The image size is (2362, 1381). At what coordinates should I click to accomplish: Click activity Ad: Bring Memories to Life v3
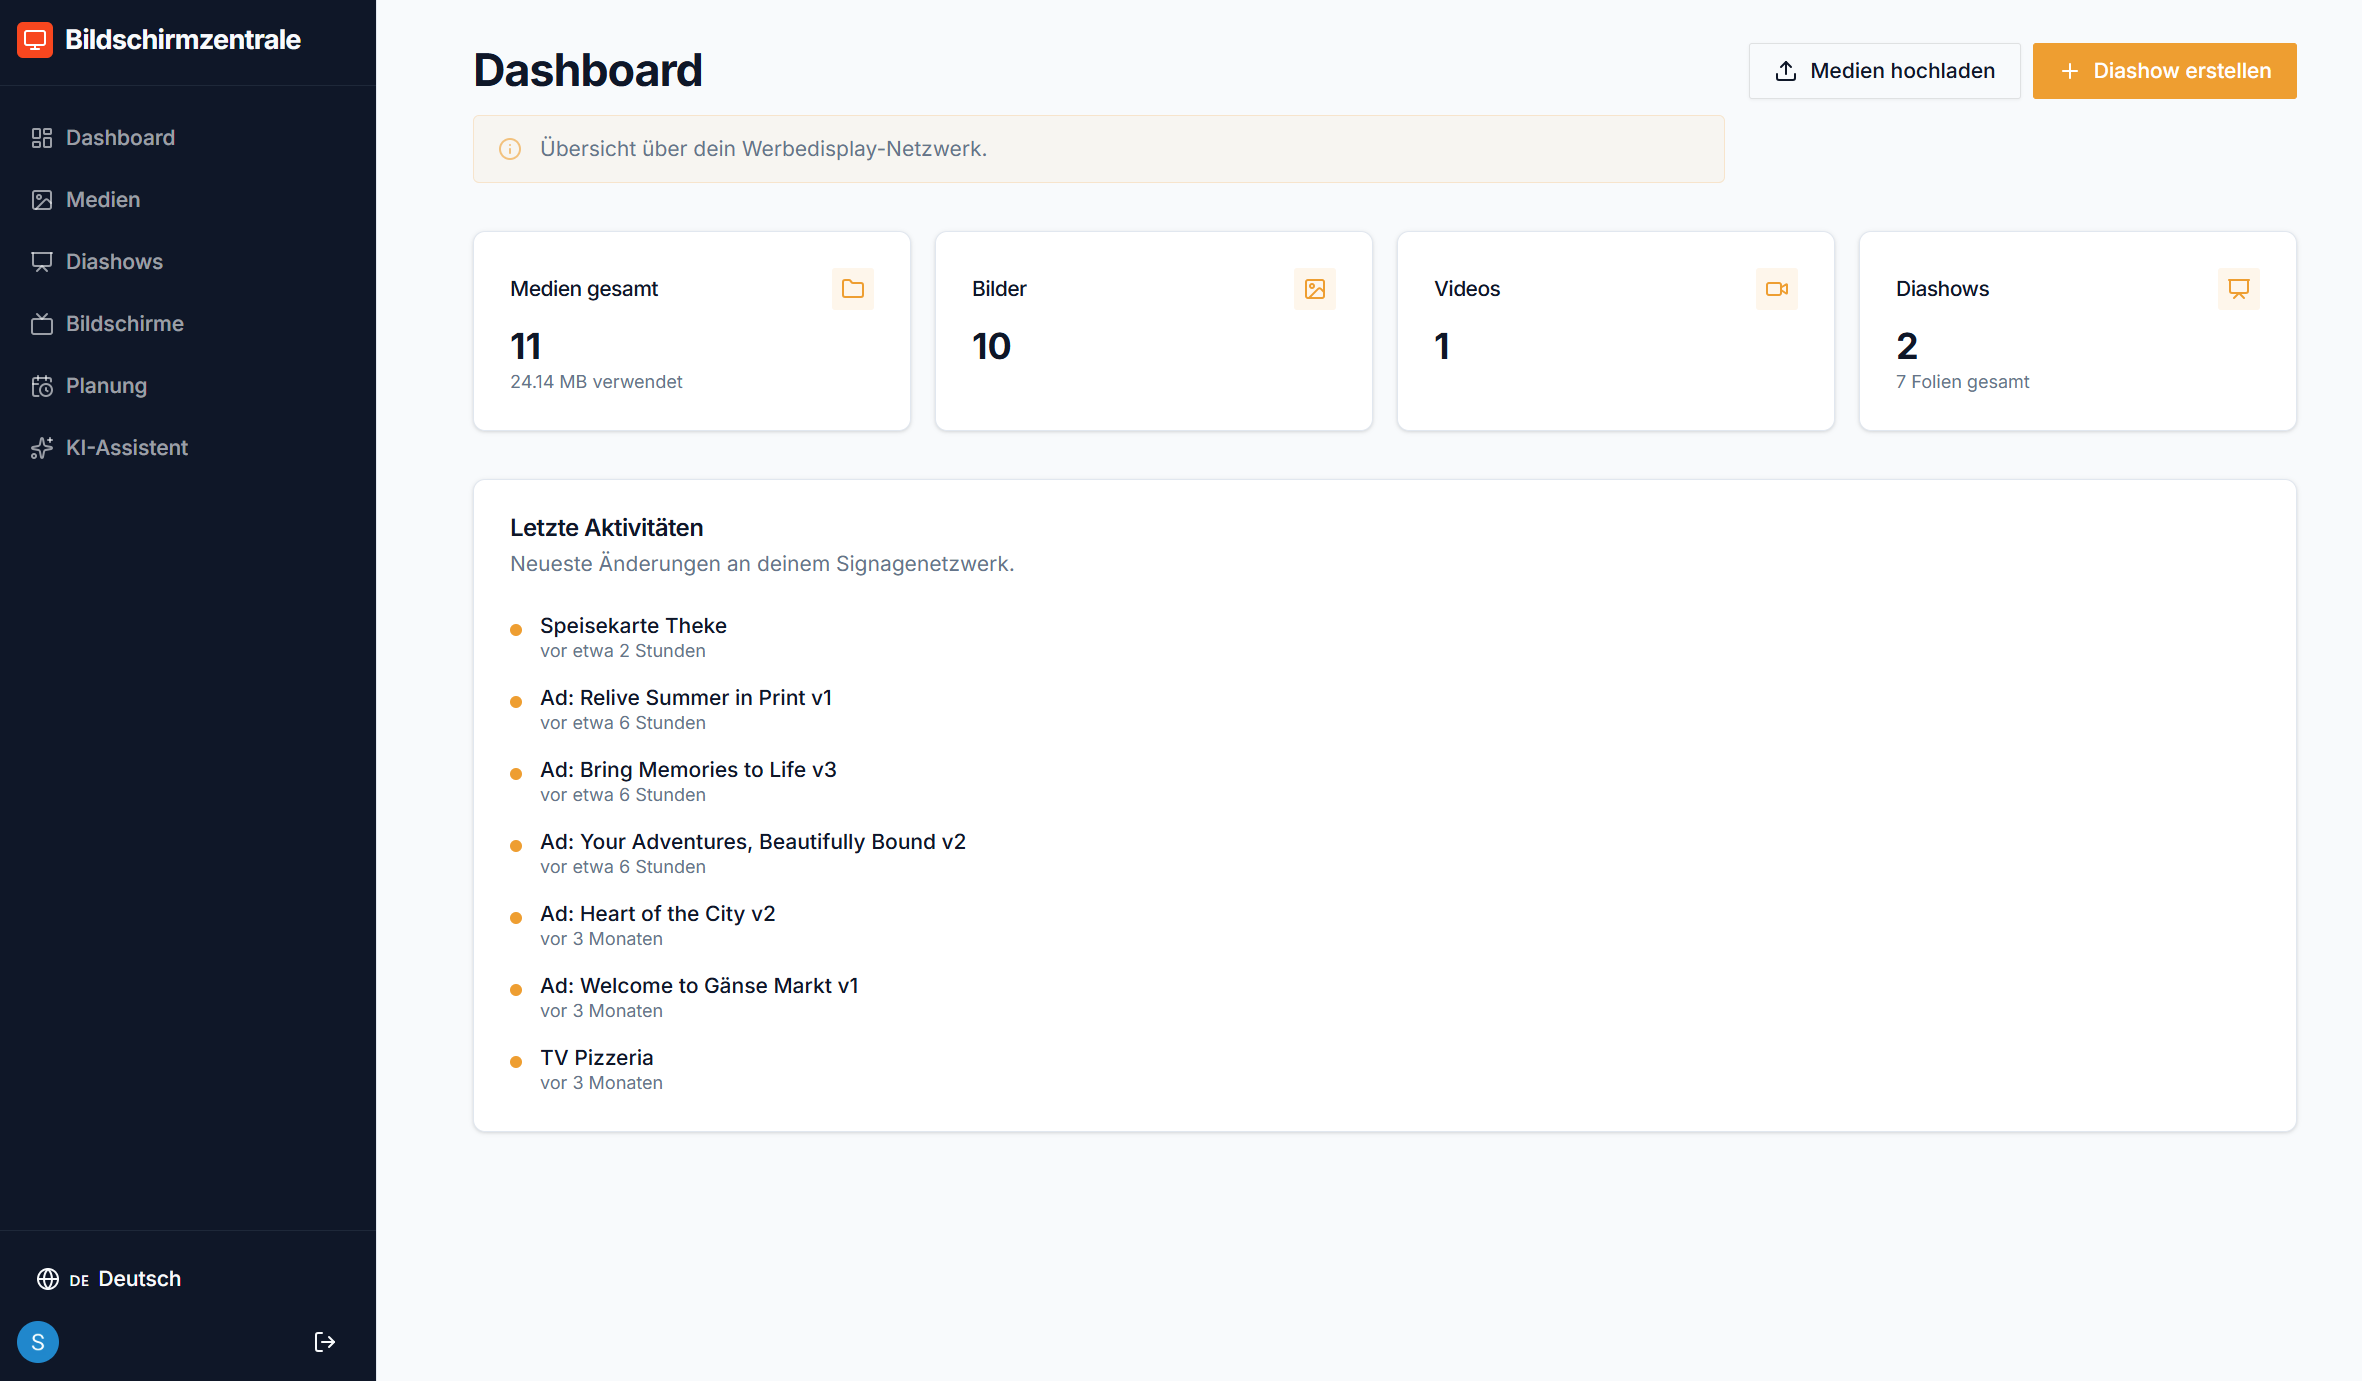pyautogui.click(x=688, y=770)
